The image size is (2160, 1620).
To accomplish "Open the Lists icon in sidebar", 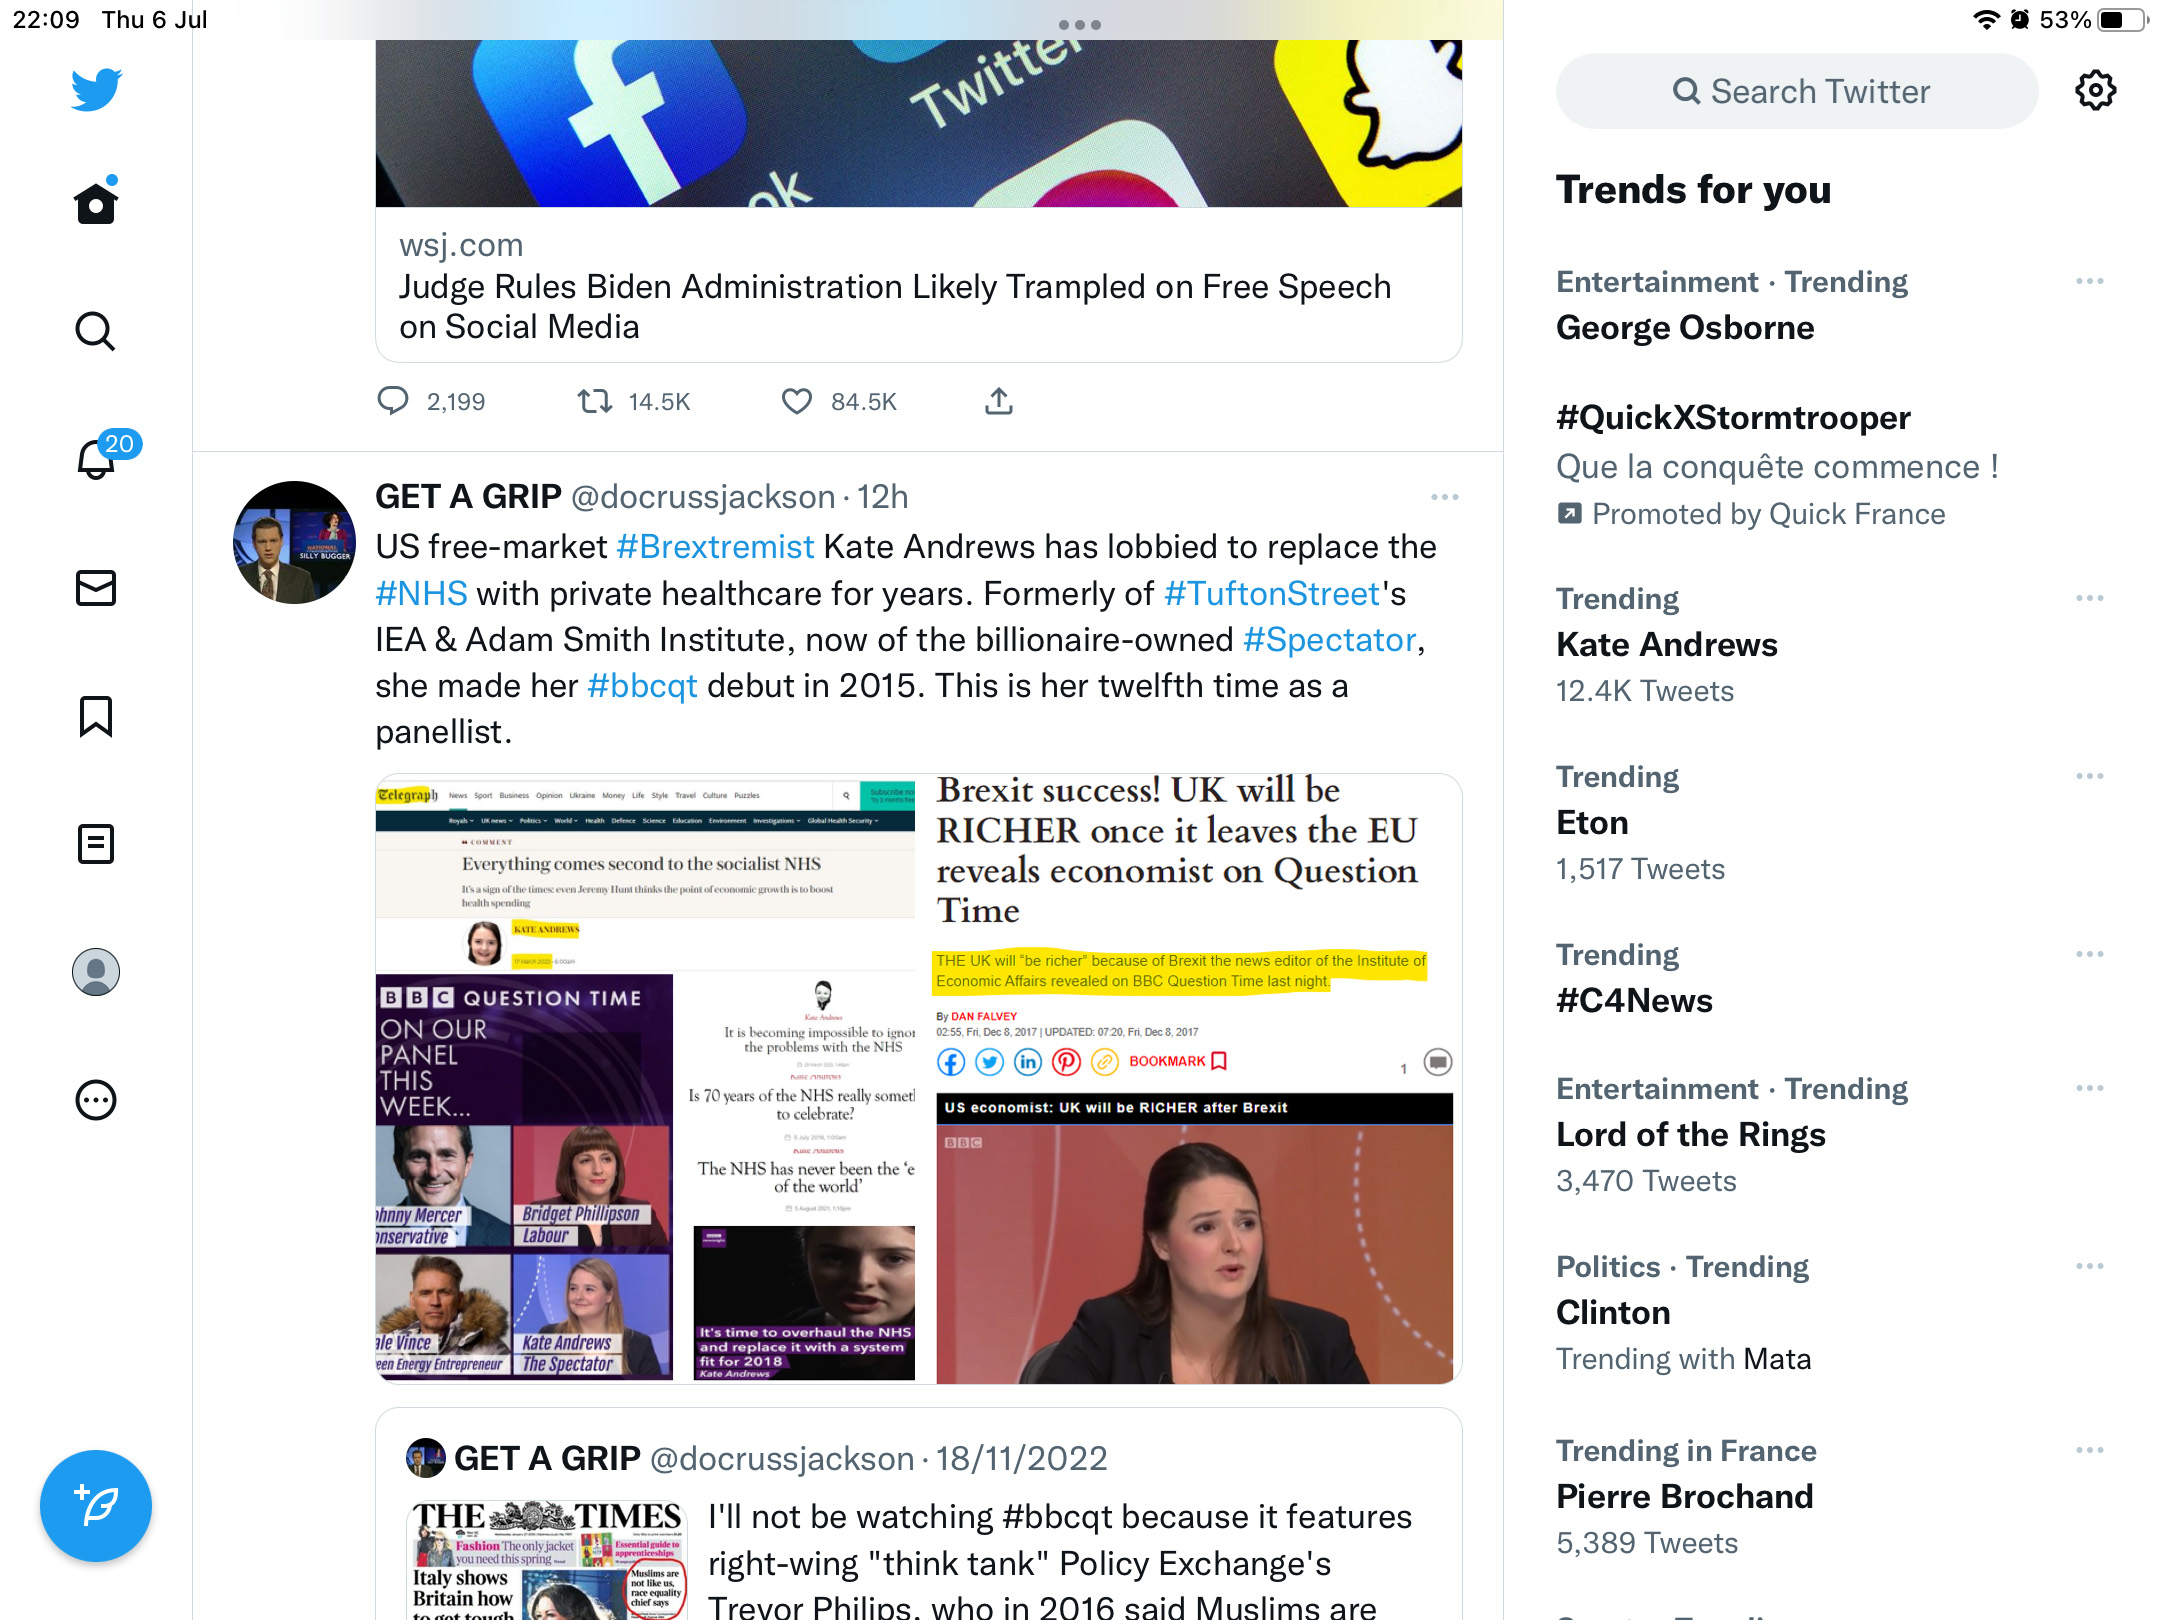I will pyautogui.click(x=96, y=844).
